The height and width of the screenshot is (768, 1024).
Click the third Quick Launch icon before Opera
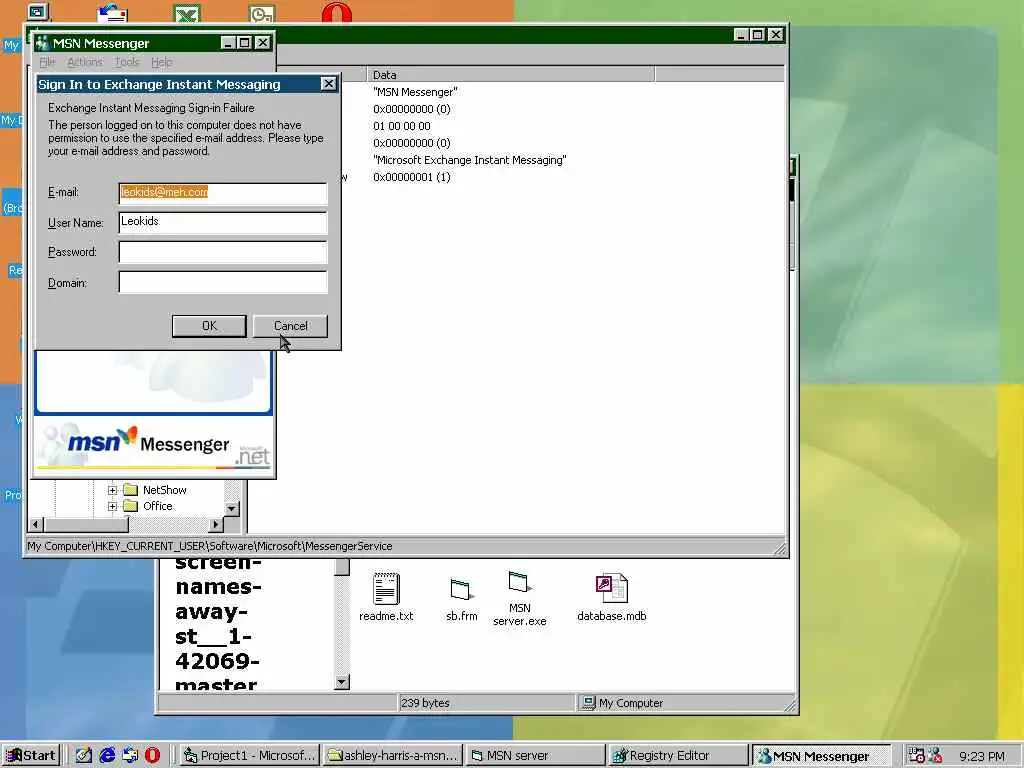pyautogui.click(x=130, y=756)
